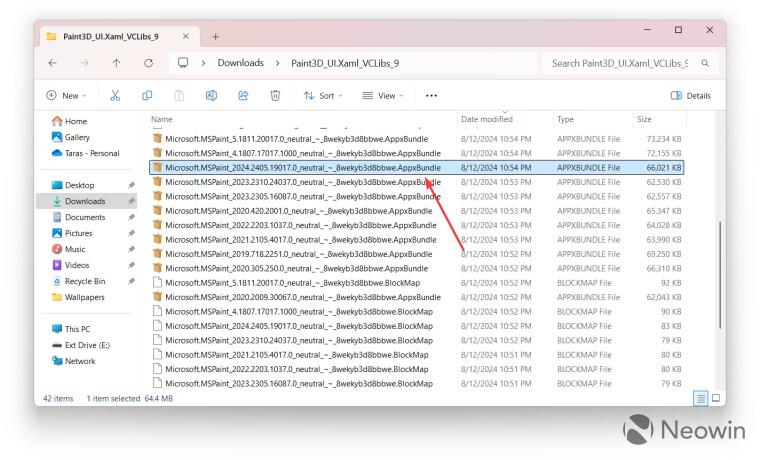The height and width of the screenshot is (460, 760).
Task: Open the New dropdown menu
Action: pyautogui.click(x=66, y=95)
